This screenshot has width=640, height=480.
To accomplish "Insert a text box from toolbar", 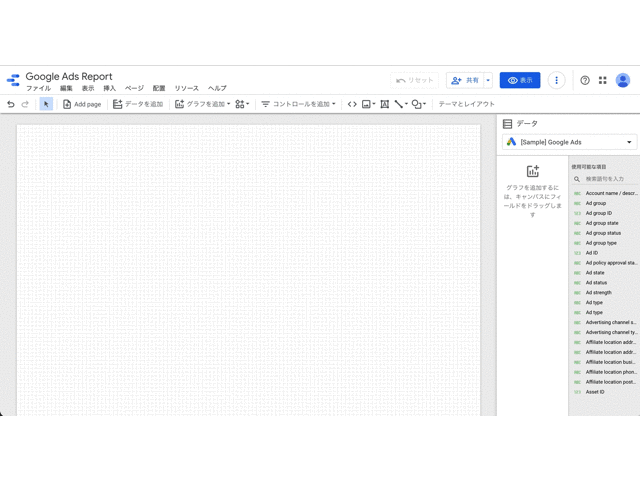I will 384,104.
